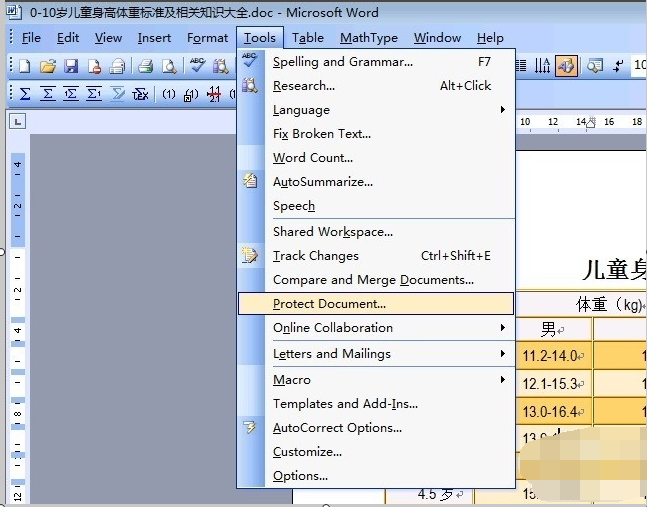The width and height of the screenshot is (647, 507).
Task: Toggle the highlighted Drawing toolbar icon
Action: [x=566, y=66]
